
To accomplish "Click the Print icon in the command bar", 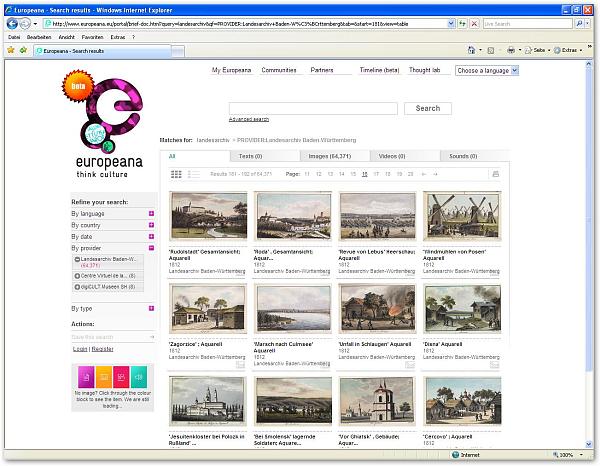I will coord(511,50).
